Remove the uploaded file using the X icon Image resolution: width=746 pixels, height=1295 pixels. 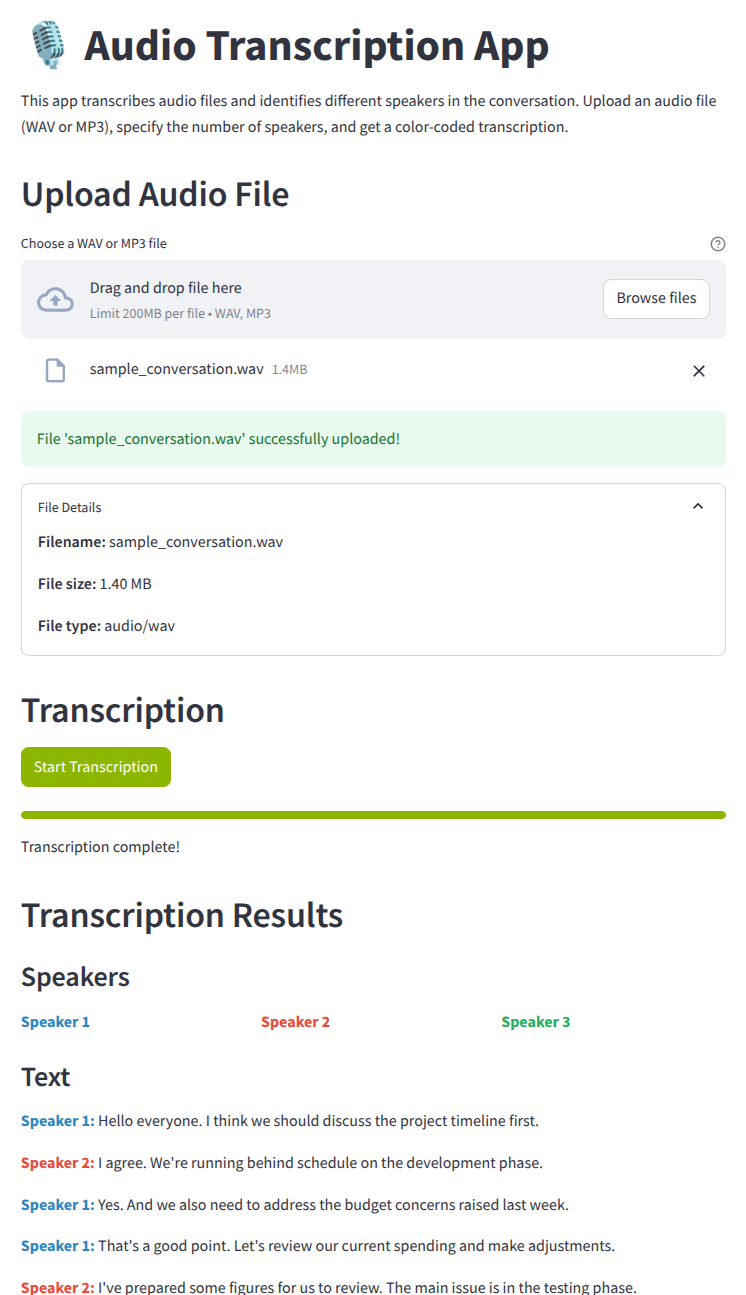pyautogui.click(x=698, y=370)
